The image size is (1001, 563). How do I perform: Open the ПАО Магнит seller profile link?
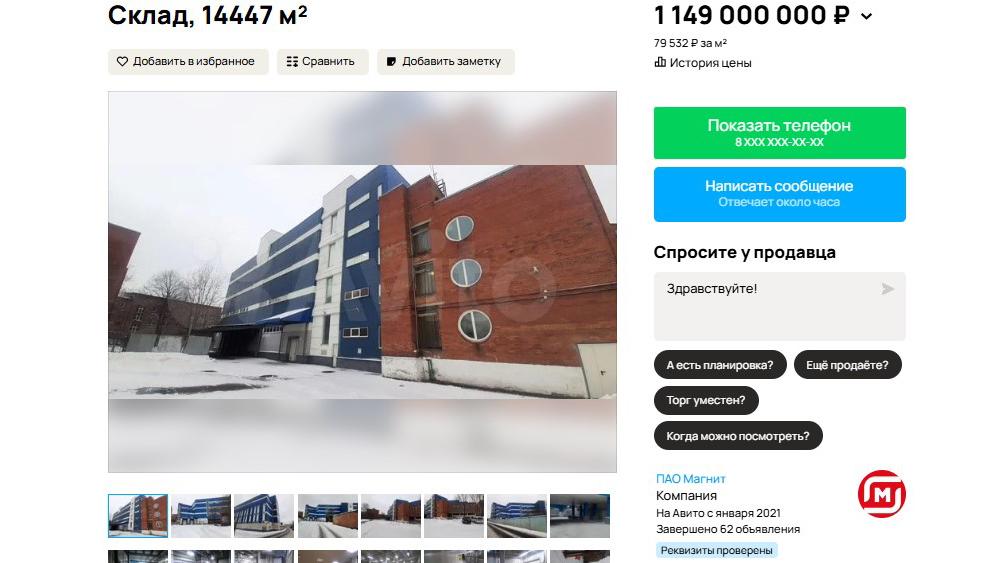691,479
